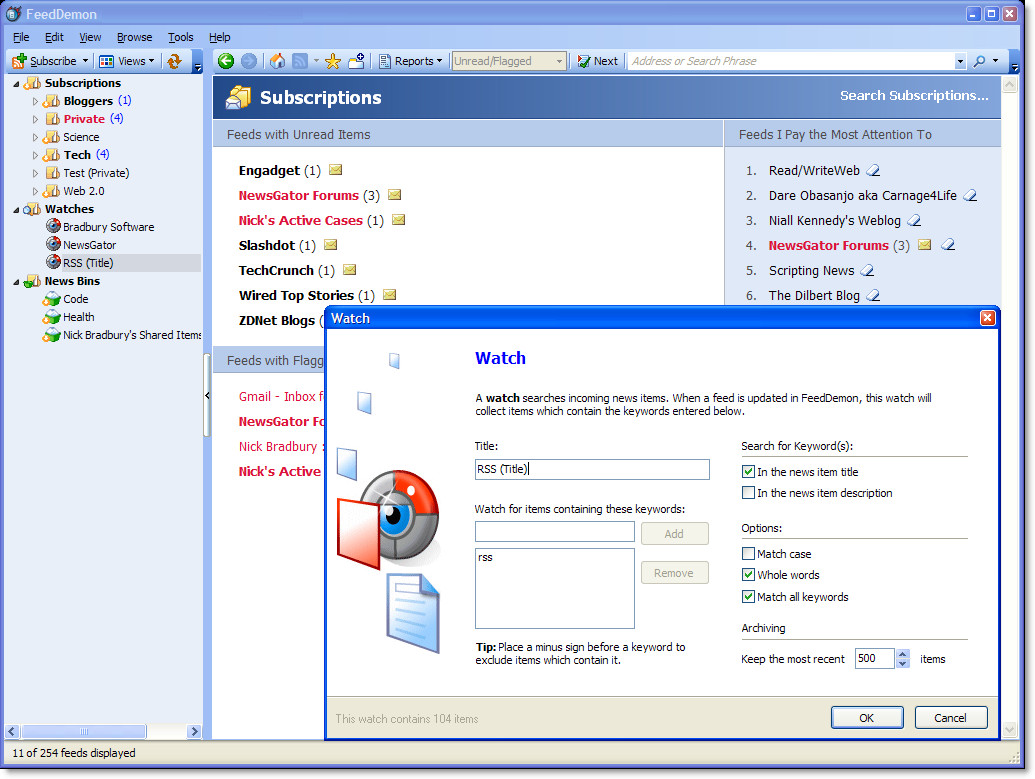Click the greyed-out Remove keyword button
This screenshot has height=779, width=1035.
point(674,573)
